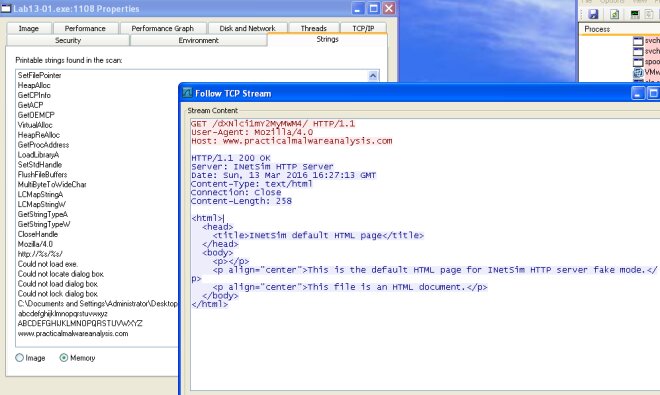Select the http://%s/%s/ string row

40,254
